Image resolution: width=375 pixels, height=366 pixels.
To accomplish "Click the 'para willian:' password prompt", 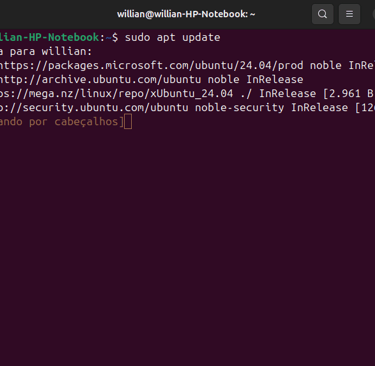I will tap(50, 51).
